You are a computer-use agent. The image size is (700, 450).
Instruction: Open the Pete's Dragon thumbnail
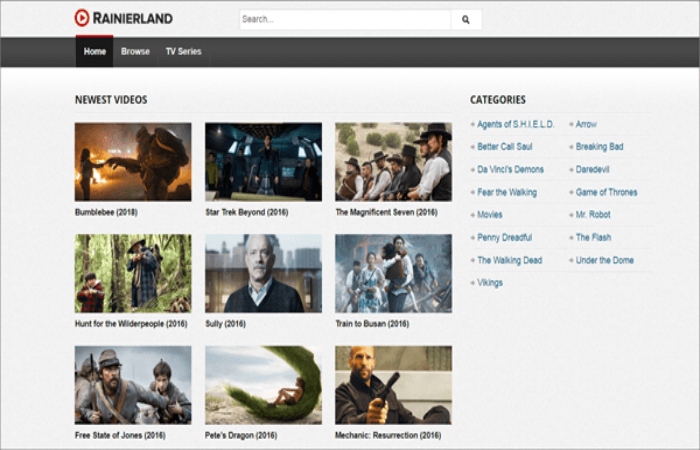click(263, 385)
